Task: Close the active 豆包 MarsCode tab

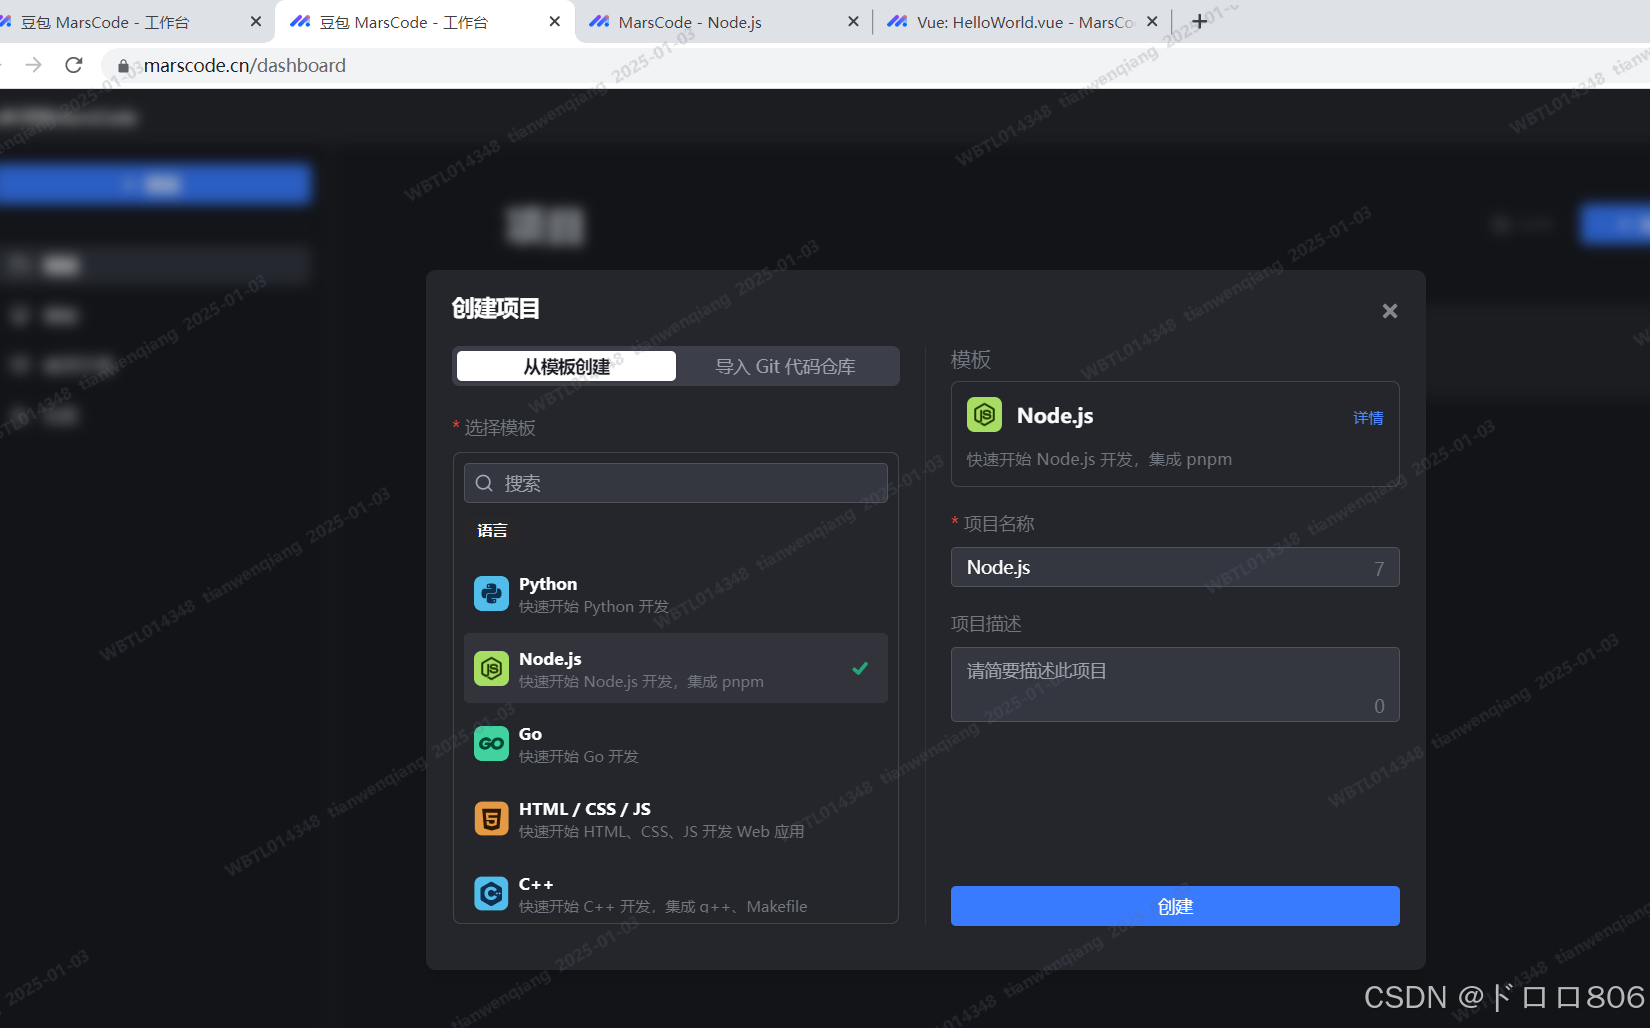Action: tap(555, 21)
